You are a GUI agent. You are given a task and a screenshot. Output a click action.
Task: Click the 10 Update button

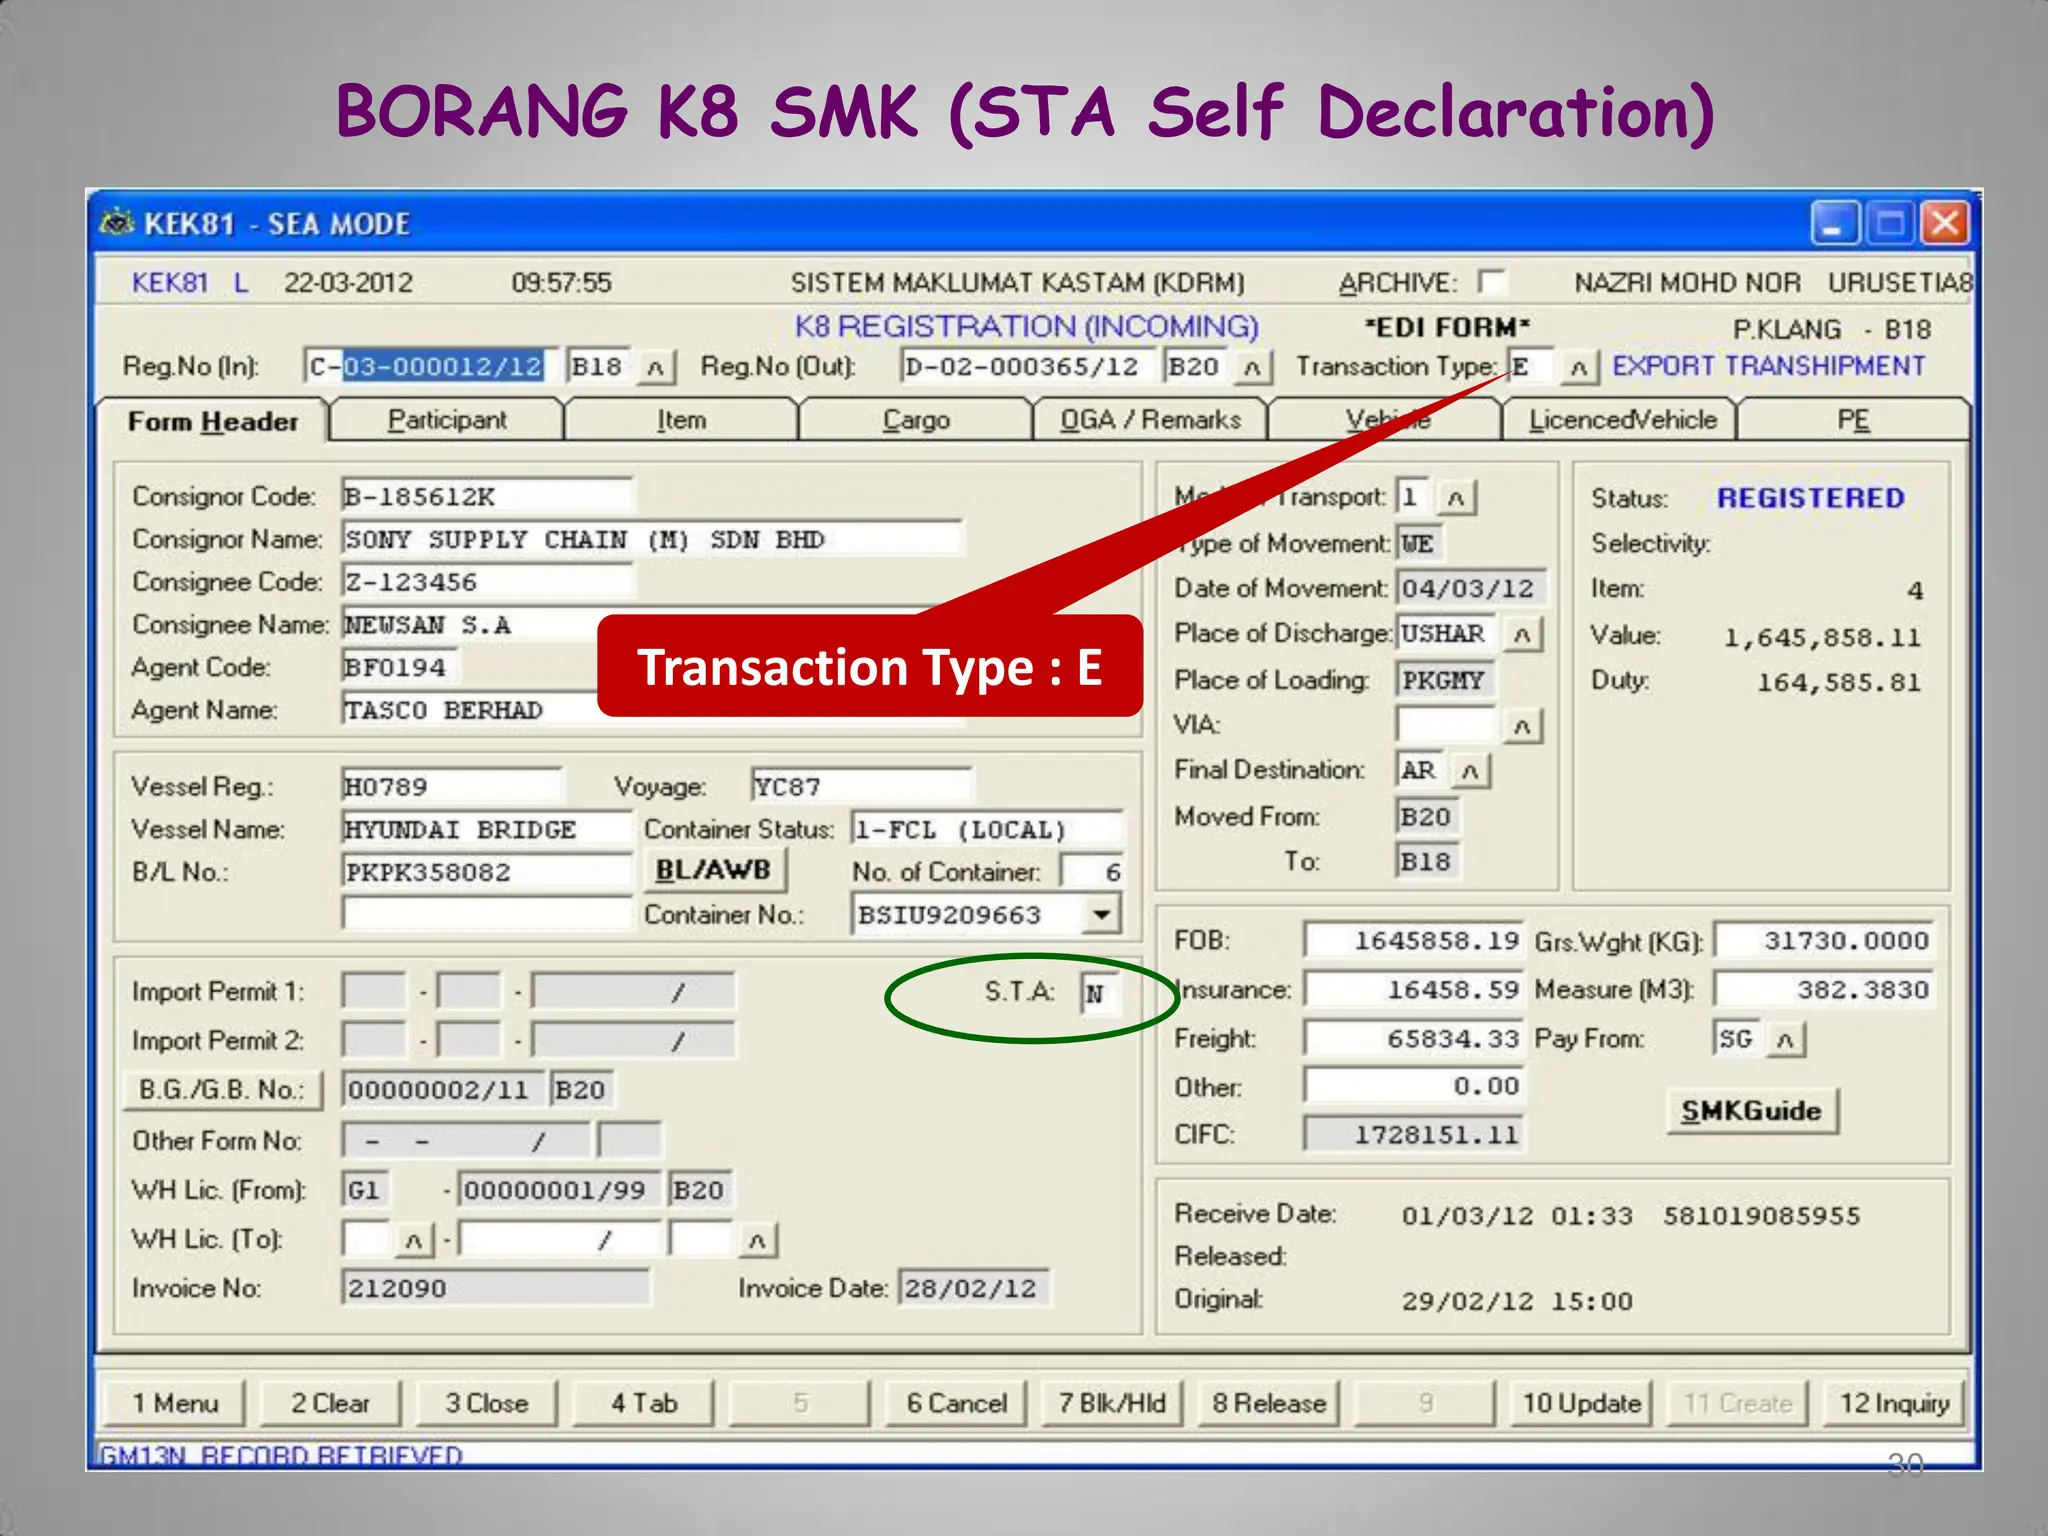coord(1582,1403)
